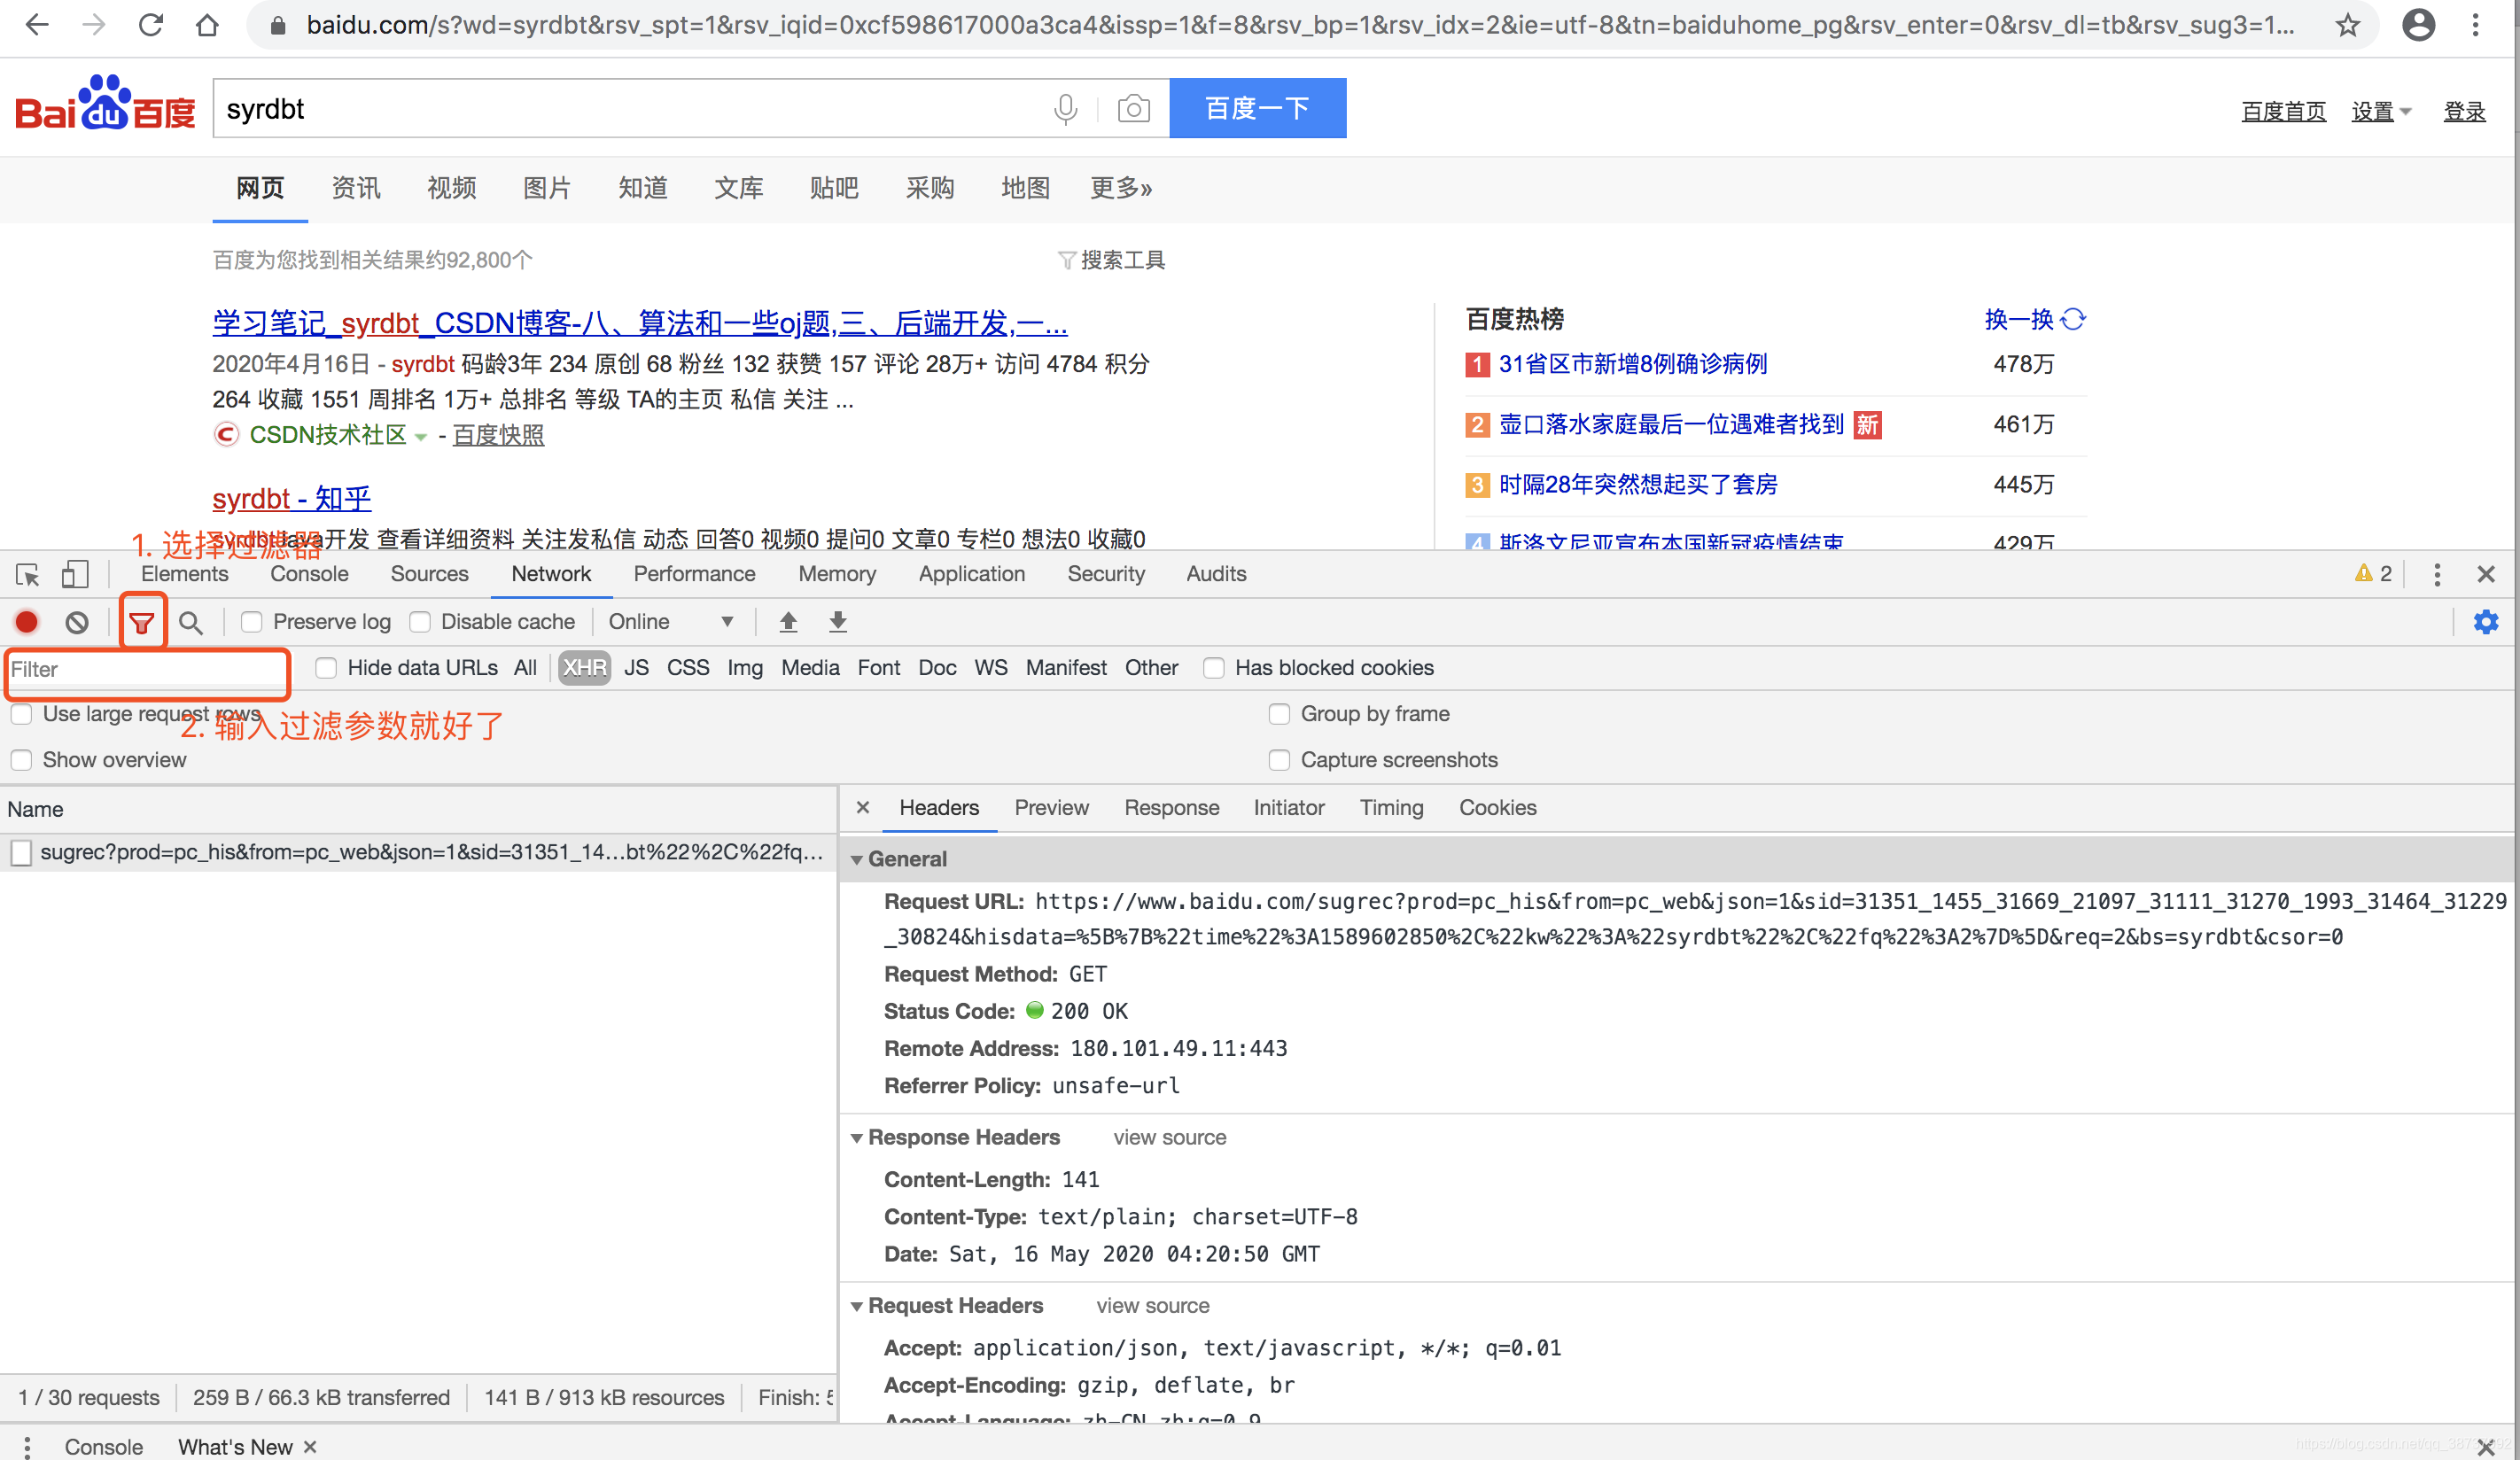Collapse the General section
2520x1460 pixels.
point(857,859)
